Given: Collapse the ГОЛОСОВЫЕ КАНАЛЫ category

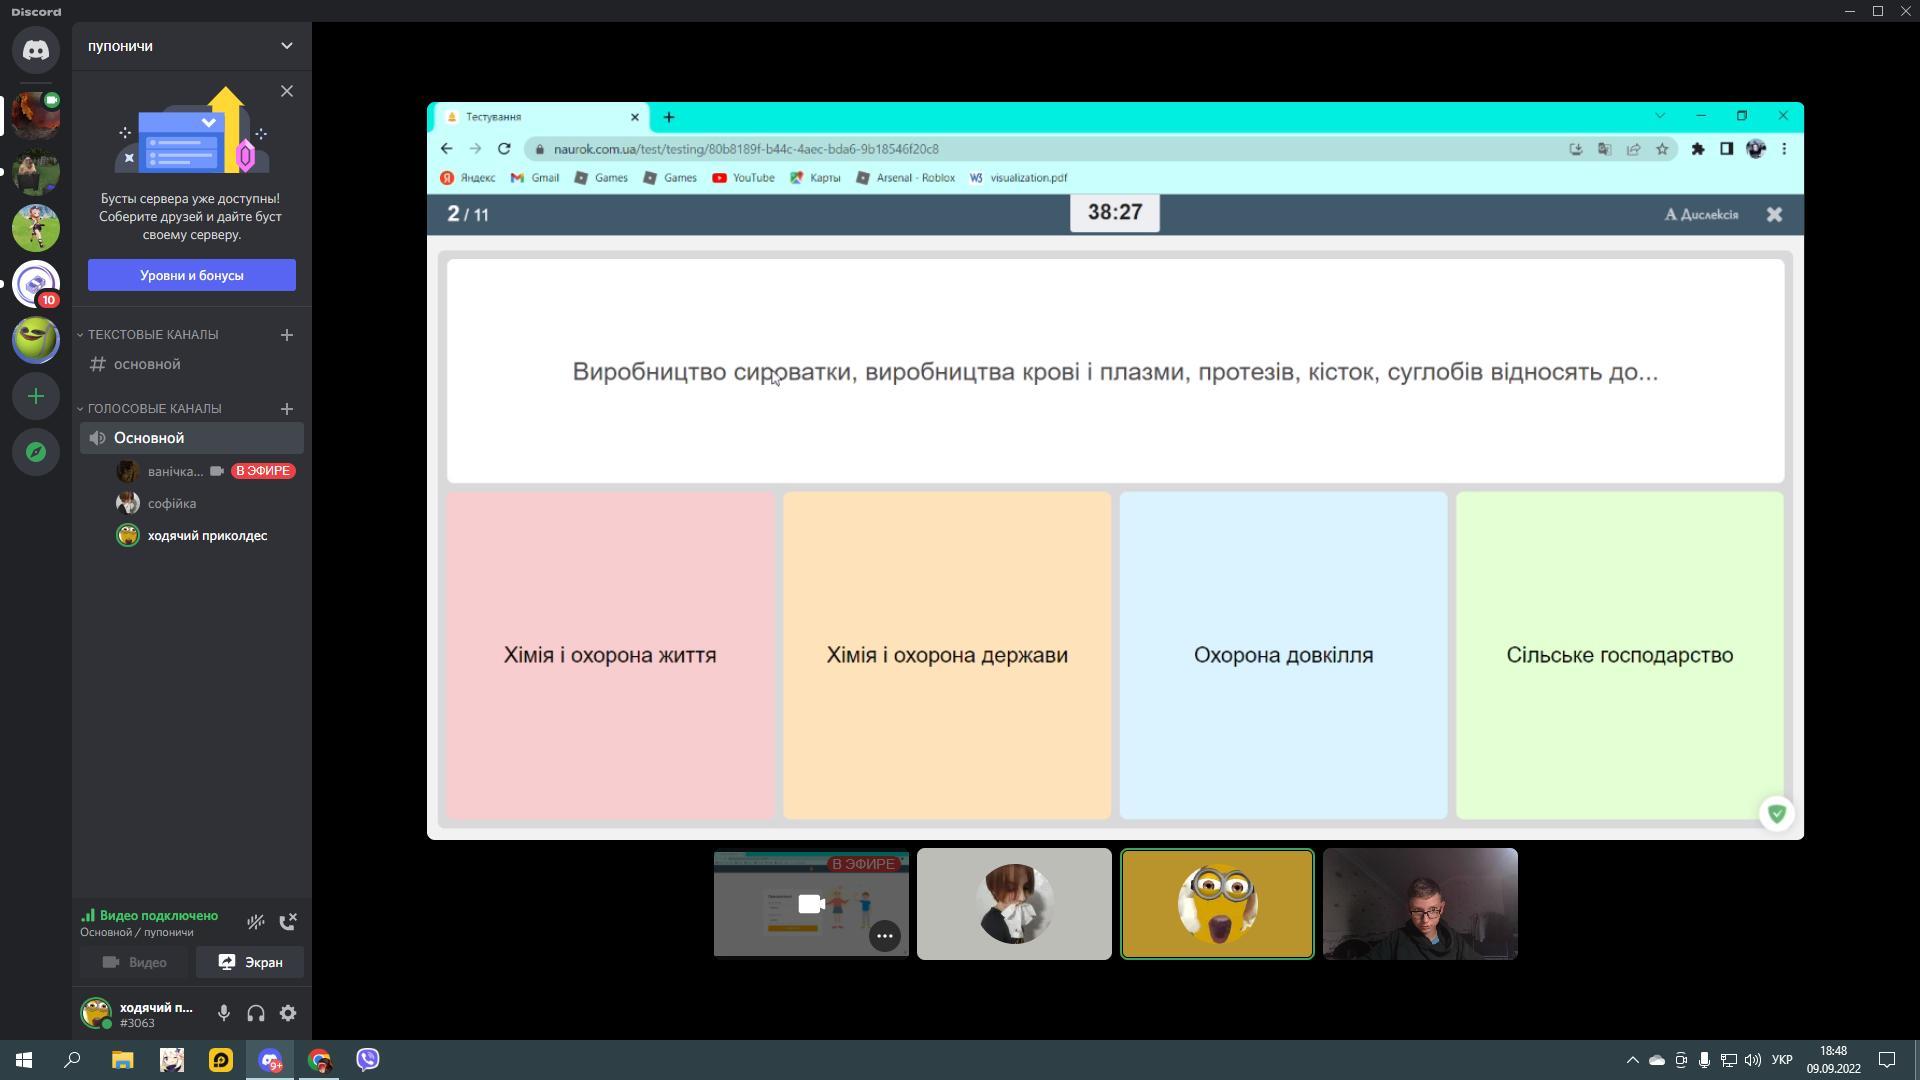Looking at the screenshot, I should pos(154,409).
